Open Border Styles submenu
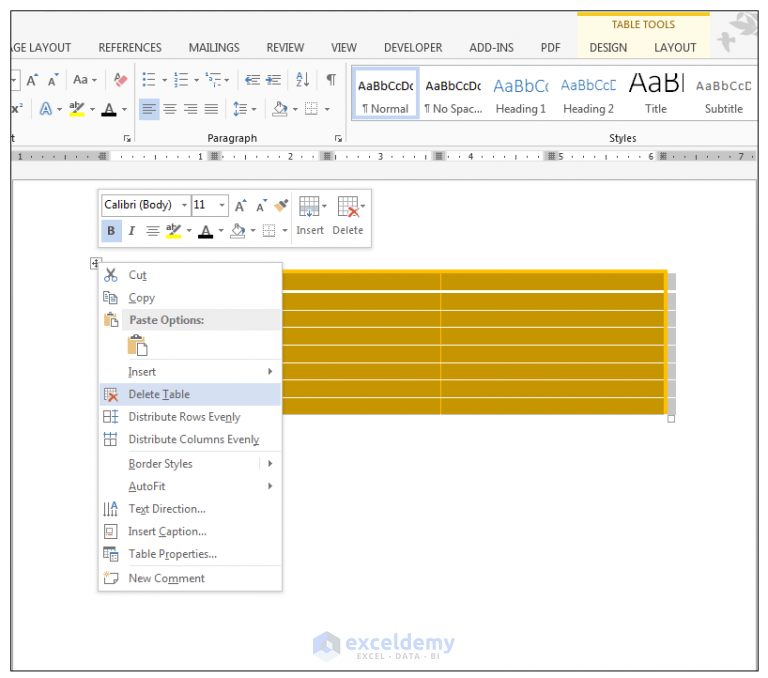This screenshot has height=678, width=768. [x=190, y=463]
